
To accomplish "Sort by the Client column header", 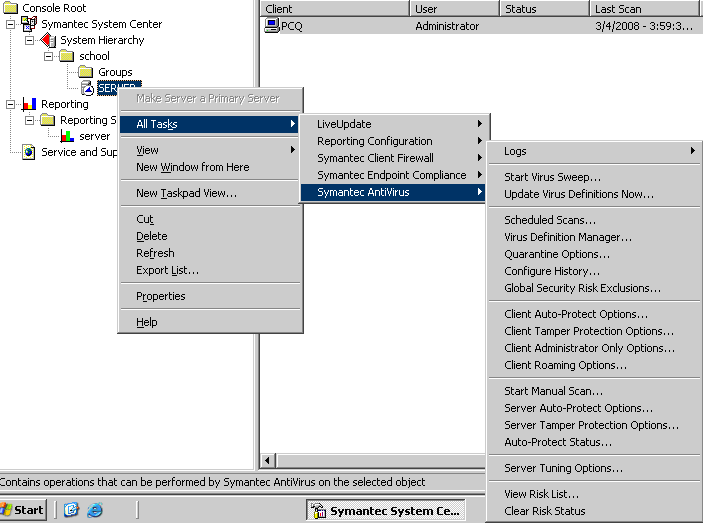I will point(335,9).
